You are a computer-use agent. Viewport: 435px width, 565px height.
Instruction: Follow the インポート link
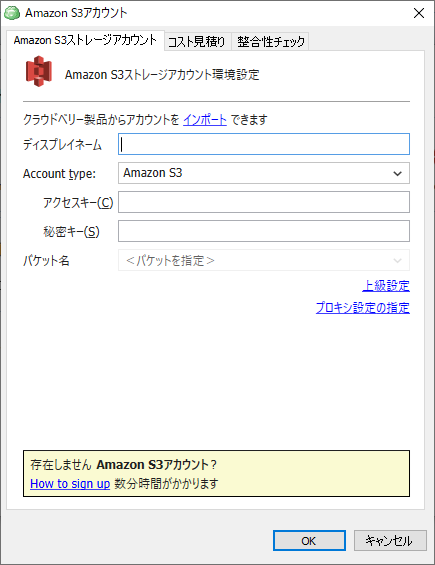(205, 120)
